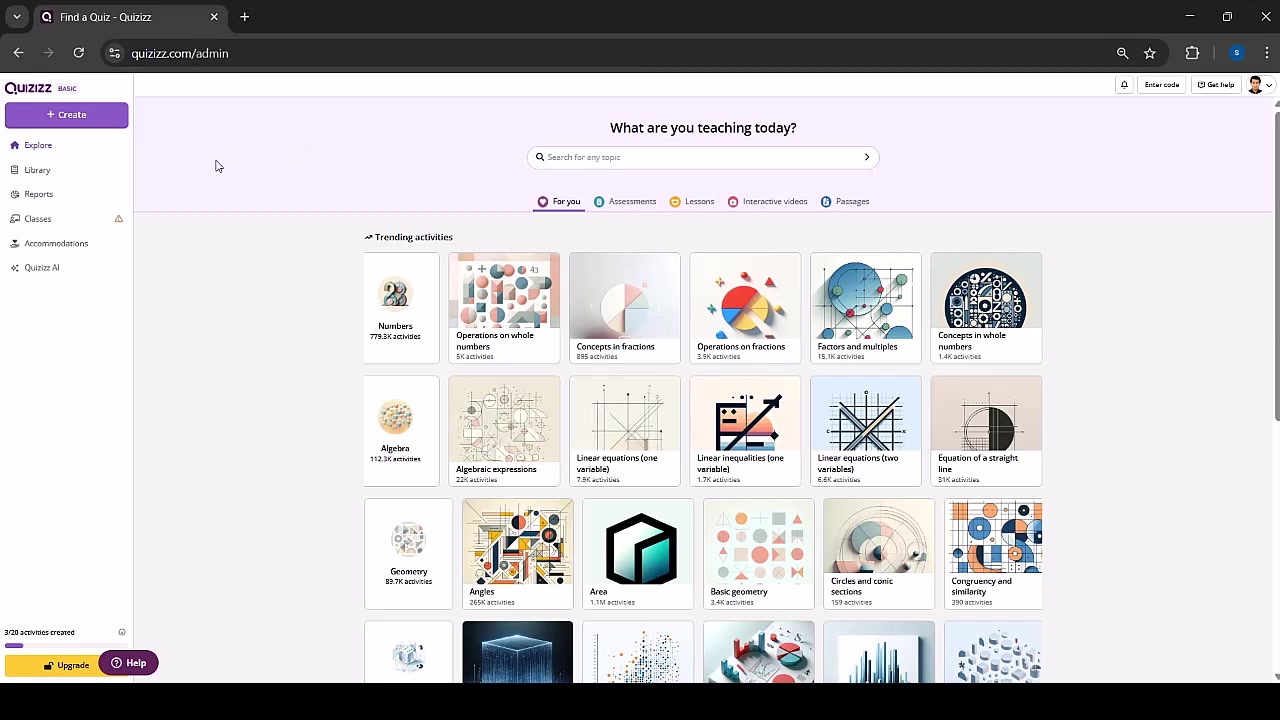The image size is (1280, 720).
Task: Open the user avatar account dropdown
Action: 1260,85
